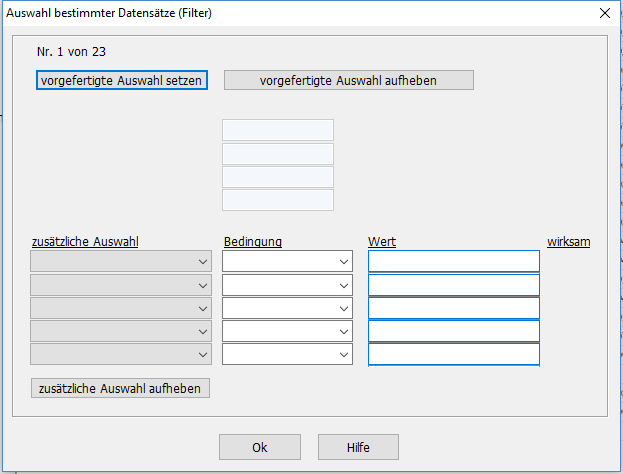623x474 pixels.
Task: Click first 'Wert' input field
Action: click(453, 262)
